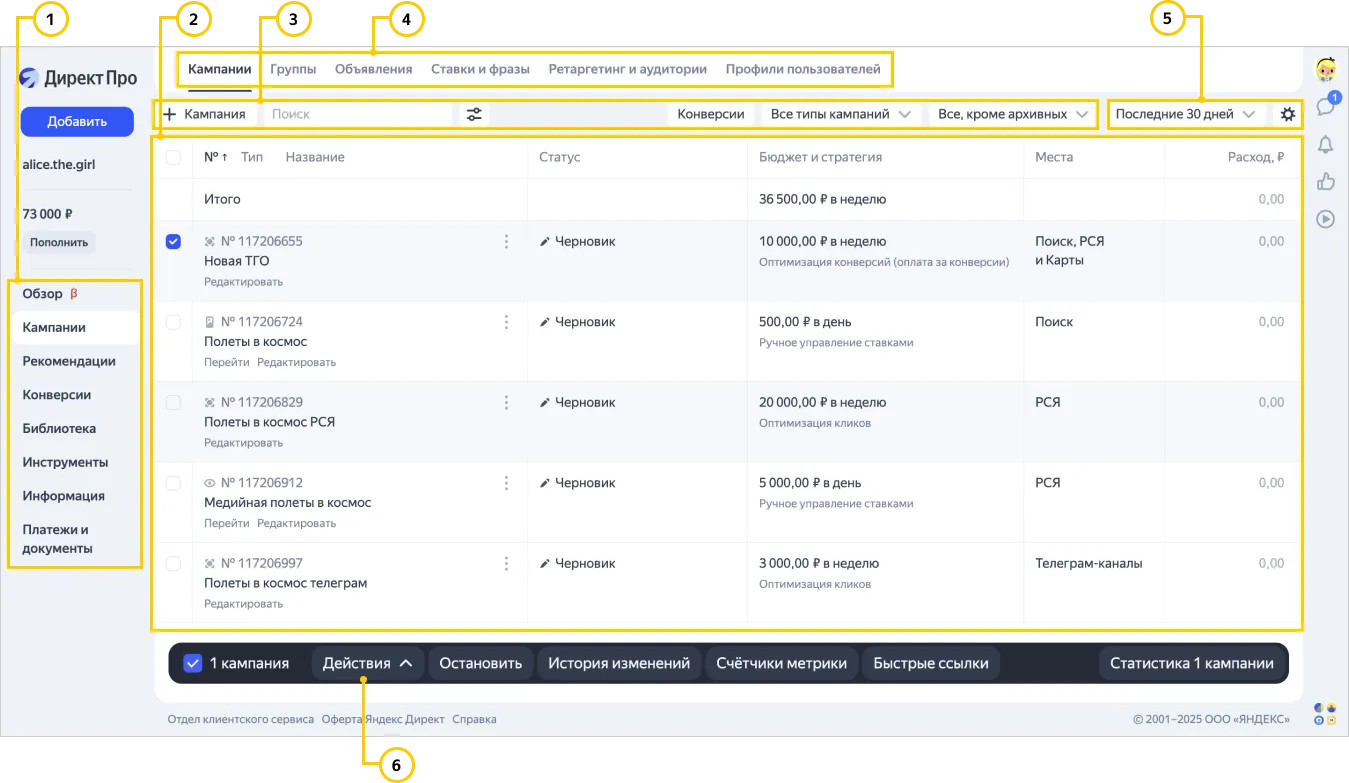The image size is (1349, 783).
Task: Open three-dot menu for Новая ТГО
Action: 506,242
